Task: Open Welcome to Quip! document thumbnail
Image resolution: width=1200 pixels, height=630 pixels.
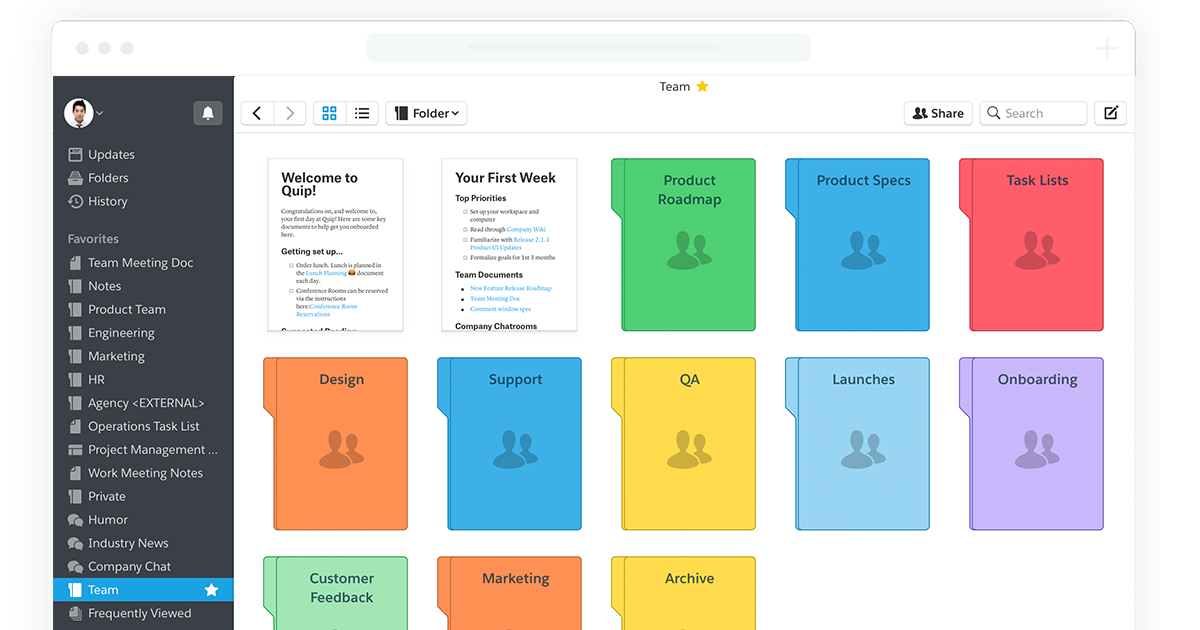Action: pyautogui.click(x=335, y=244)
